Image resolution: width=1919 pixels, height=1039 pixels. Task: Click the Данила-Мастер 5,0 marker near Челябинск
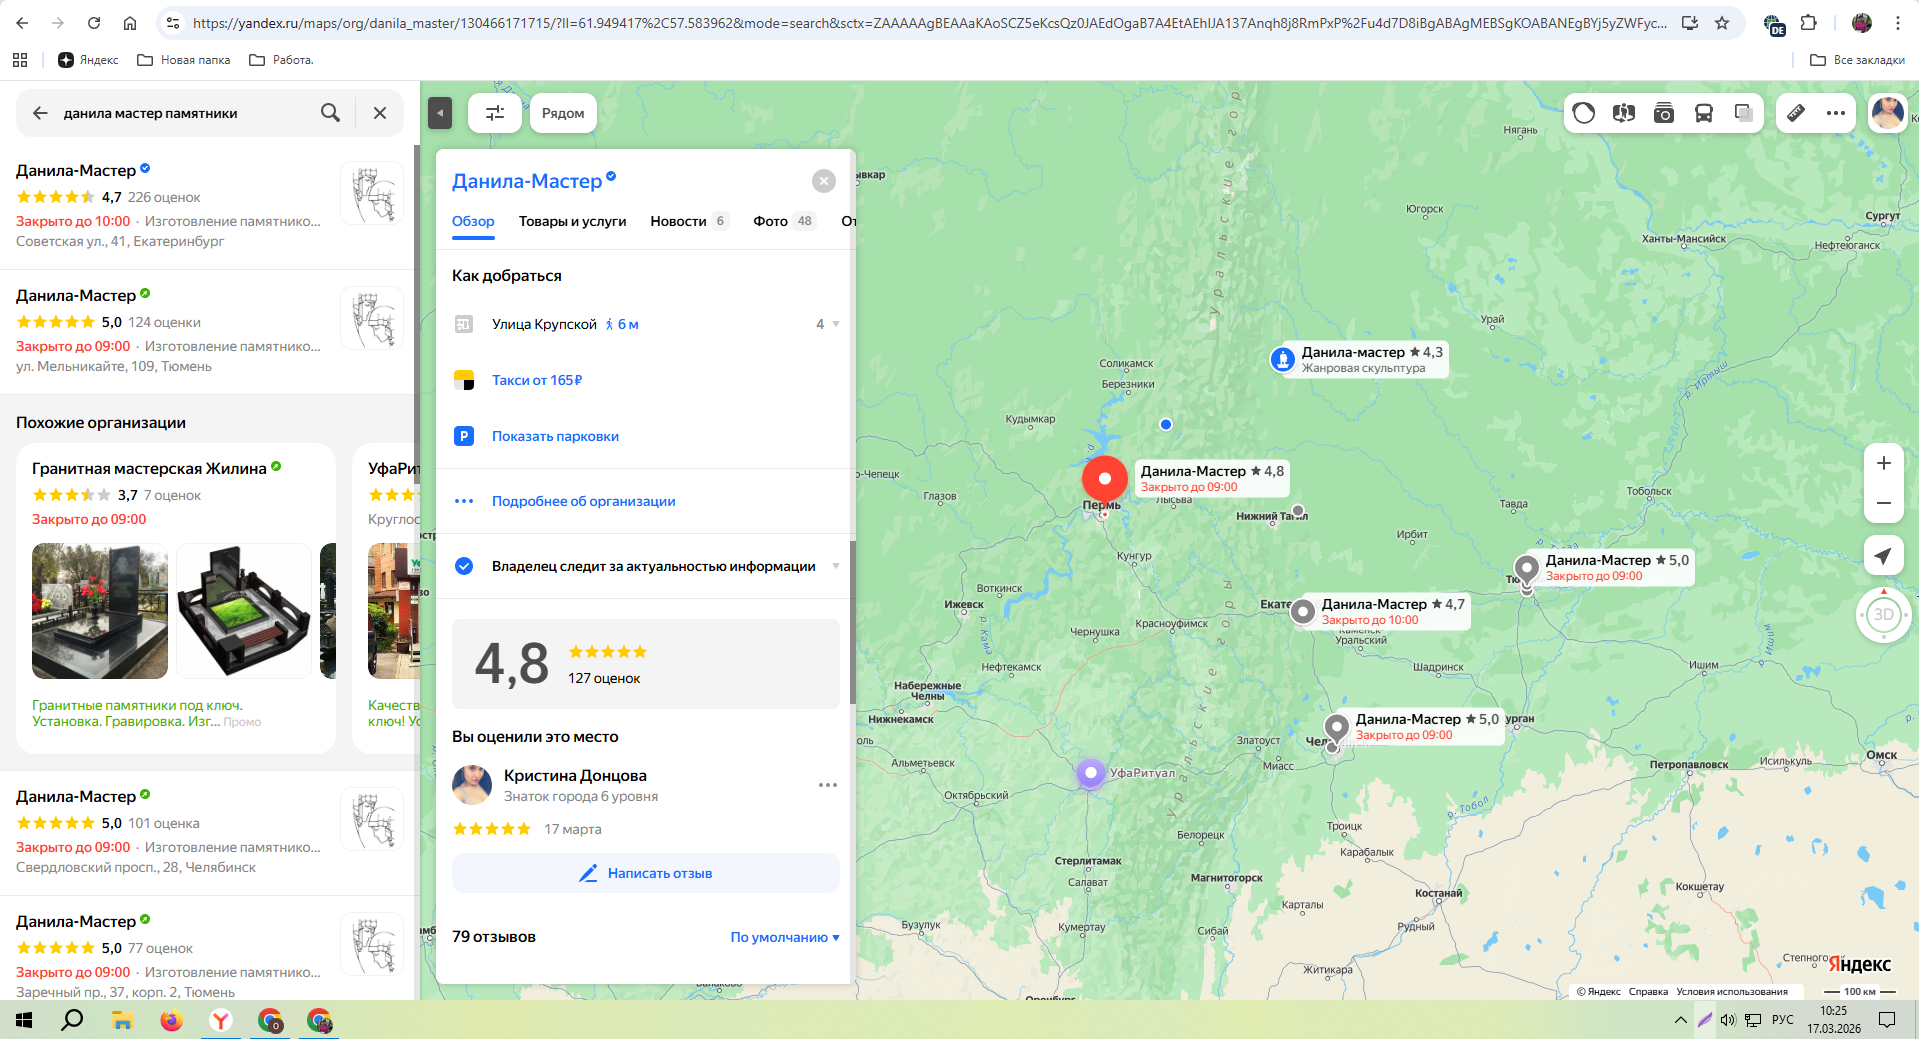tap(1337, 727)
